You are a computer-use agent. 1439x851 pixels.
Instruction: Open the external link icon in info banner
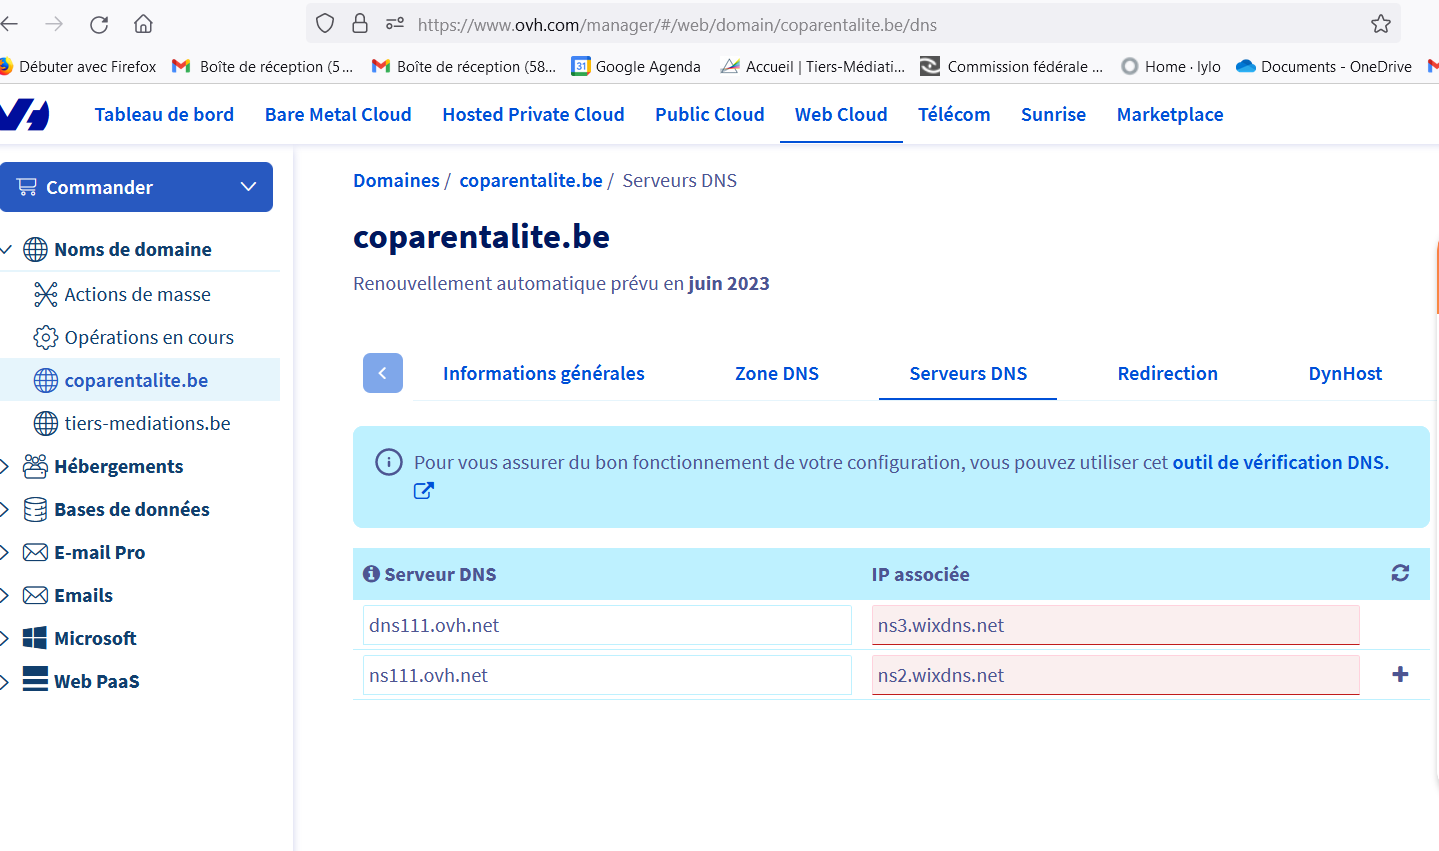coord(424,491)
